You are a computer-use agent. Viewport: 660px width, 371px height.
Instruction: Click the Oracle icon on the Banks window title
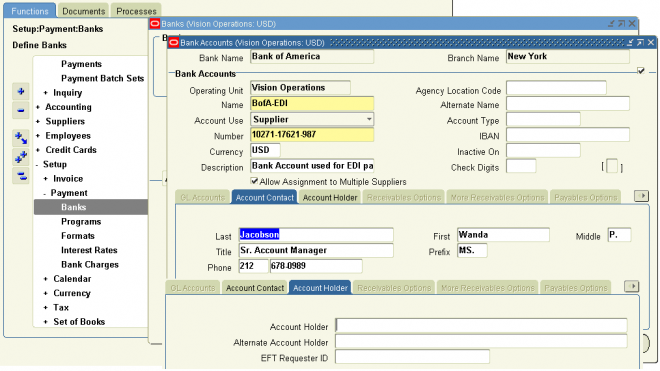tap(155, 24)
